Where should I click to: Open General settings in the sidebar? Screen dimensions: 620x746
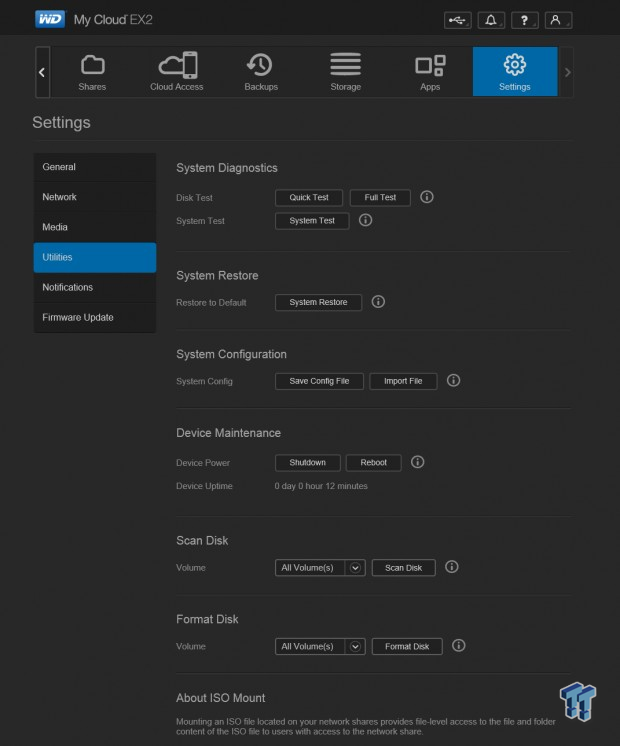95,167
